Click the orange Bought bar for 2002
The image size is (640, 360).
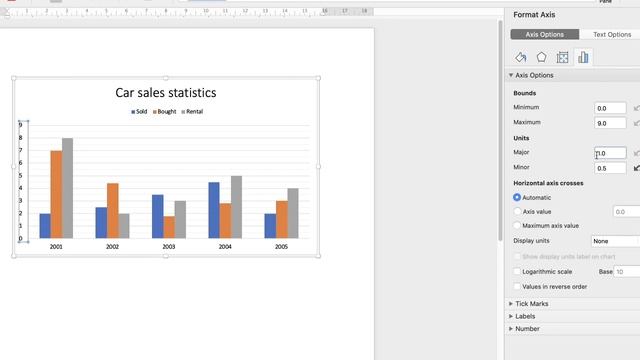tap(113, 211)
